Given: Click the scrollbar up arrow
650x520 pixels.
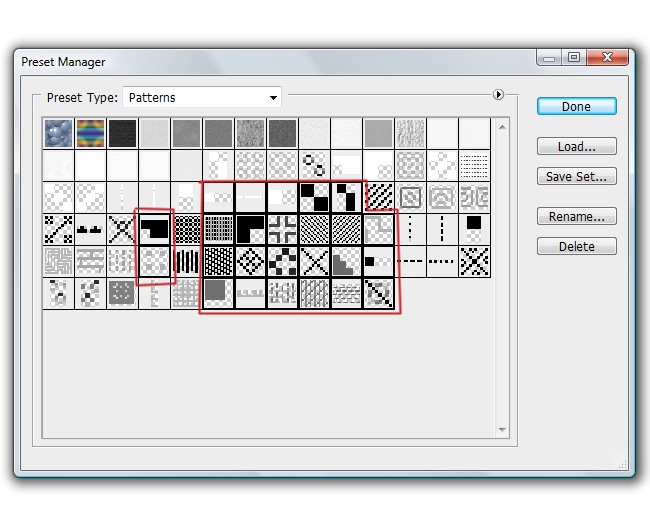Looking at the screenshot, I should pos(502,126).
